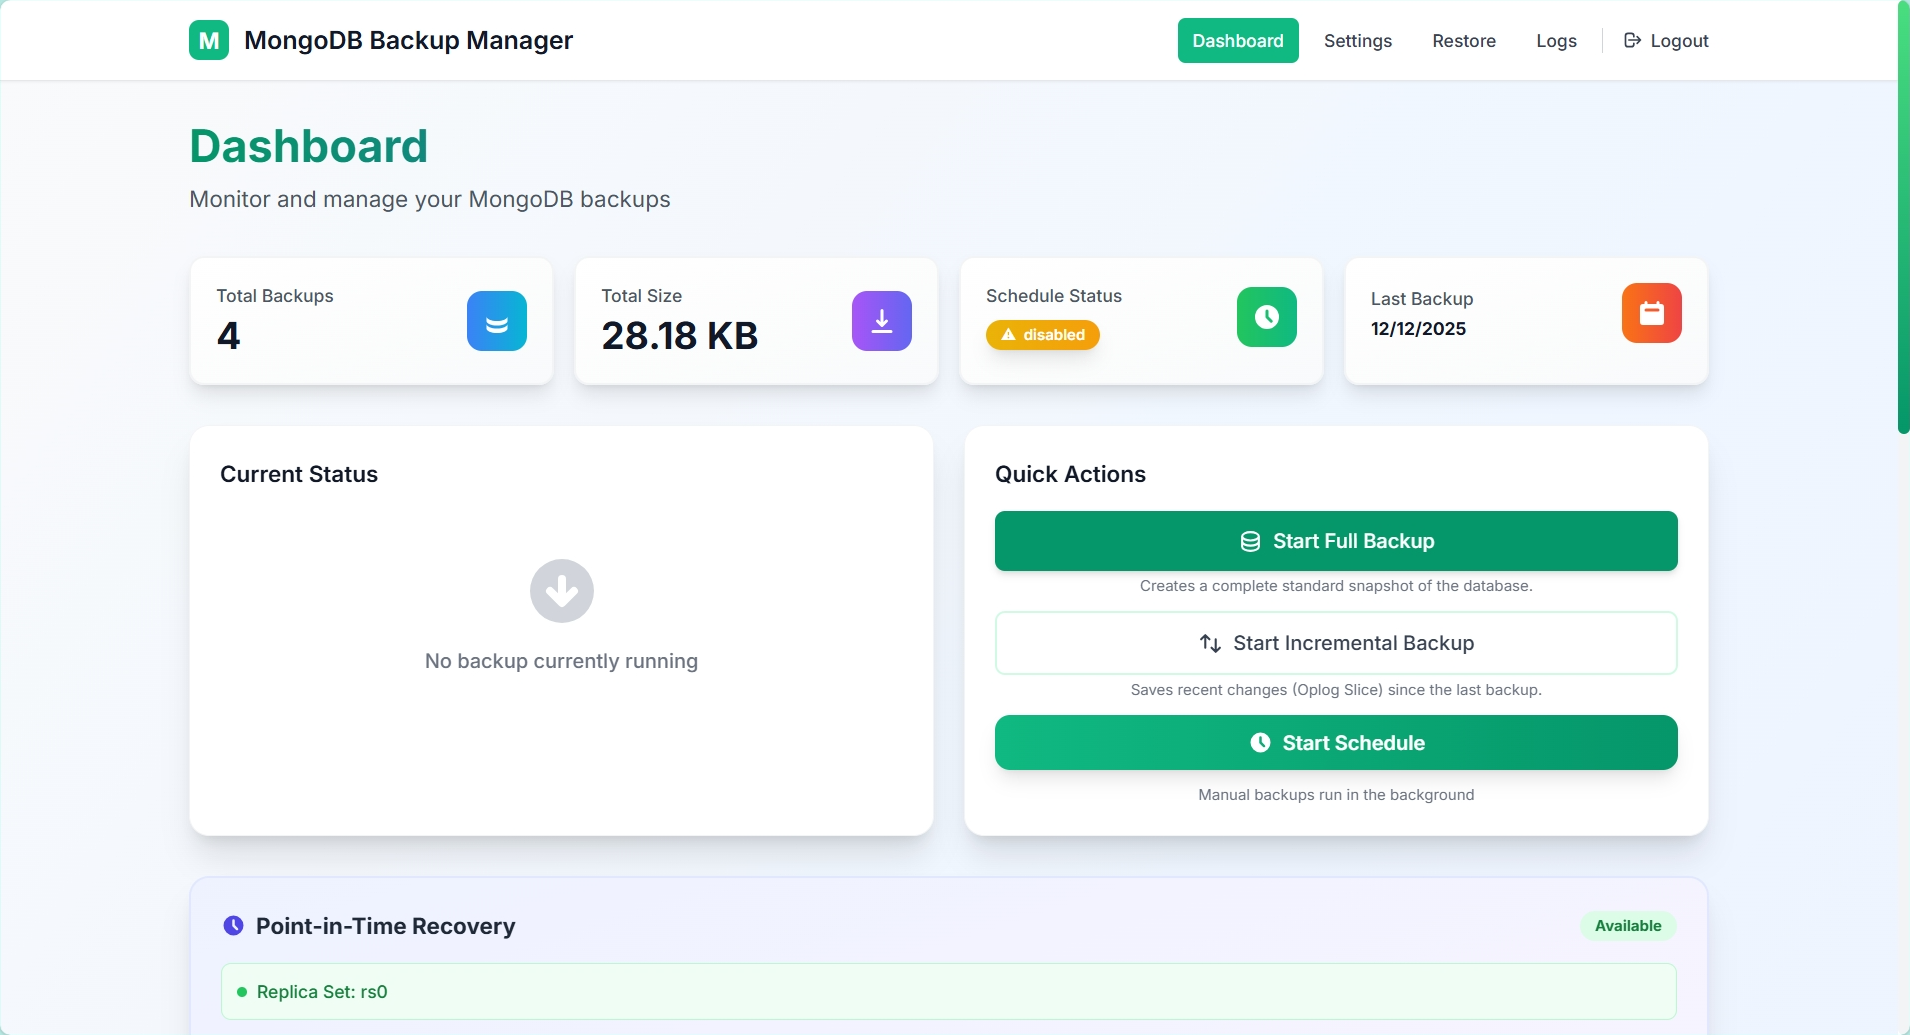Open the Restore page
Screen dimensions: 1910x1035
[1463, 41]
